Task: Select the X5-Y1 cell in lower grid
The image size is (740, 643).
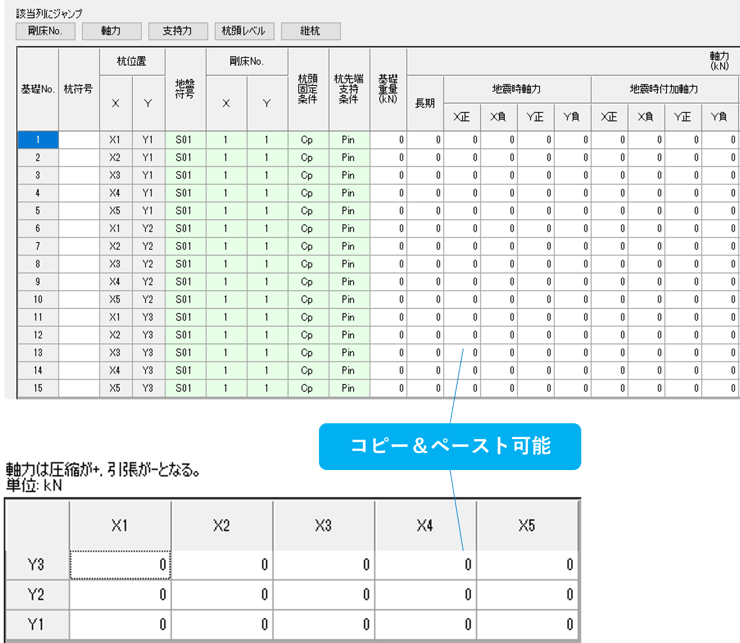Action: point(527,625)
